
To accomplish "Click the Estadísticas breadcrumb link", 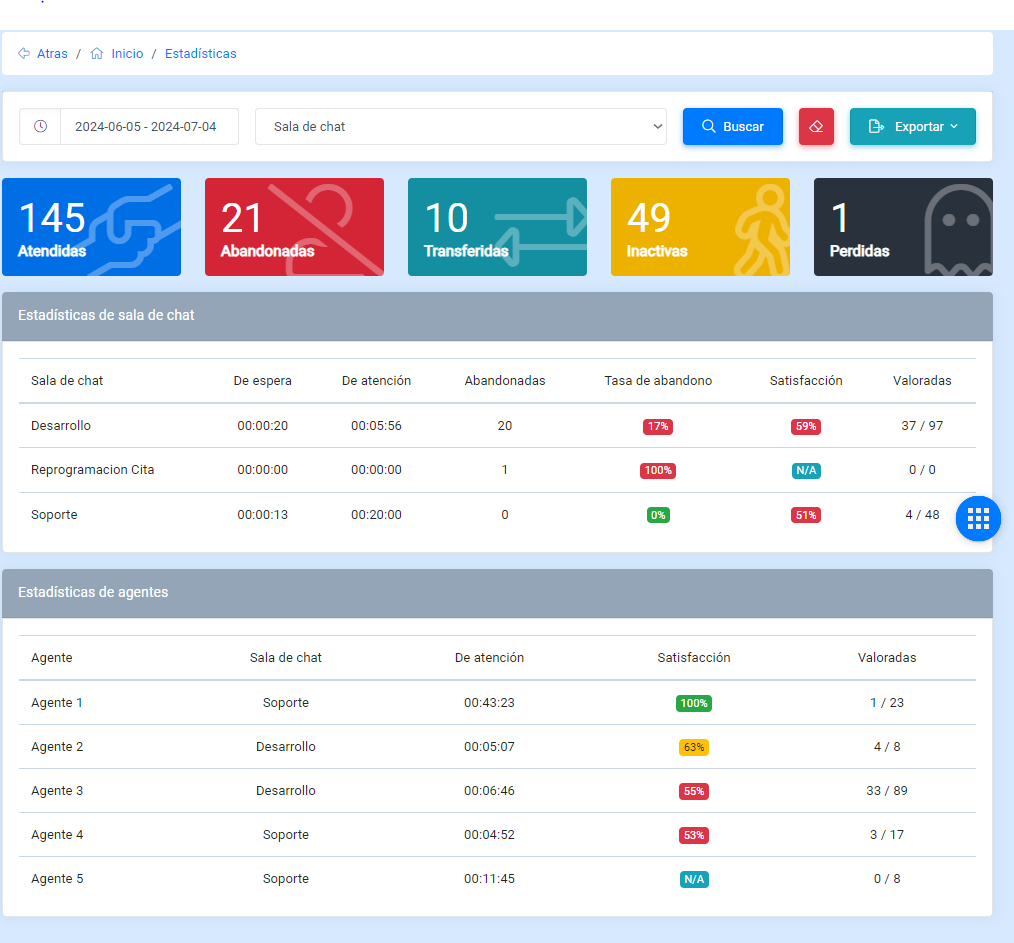I will coord(200,54).
